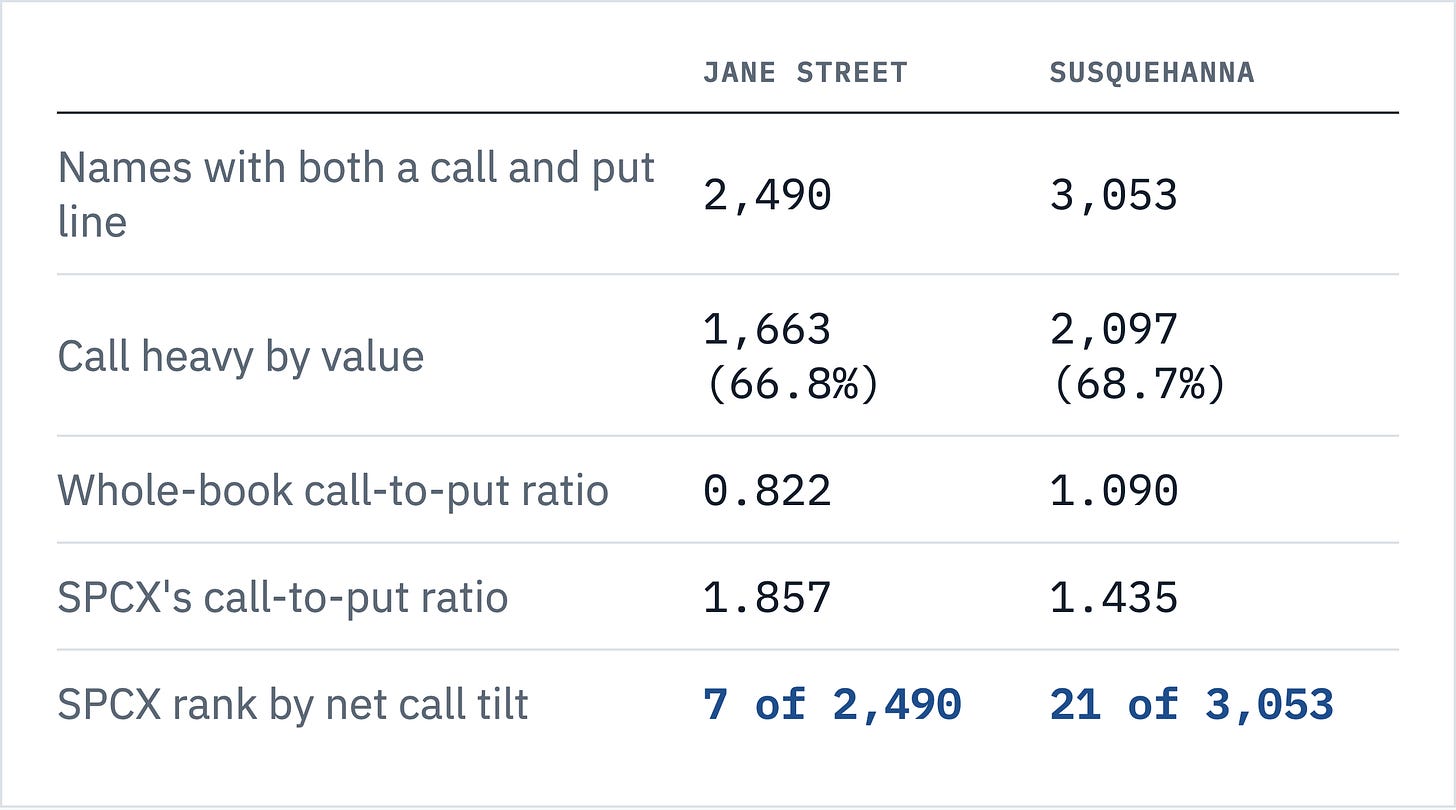Screen dimensions: 1456x810
Task: Select the 'Whole-book call-to-put ratio' label
Action: coord(333,491)
